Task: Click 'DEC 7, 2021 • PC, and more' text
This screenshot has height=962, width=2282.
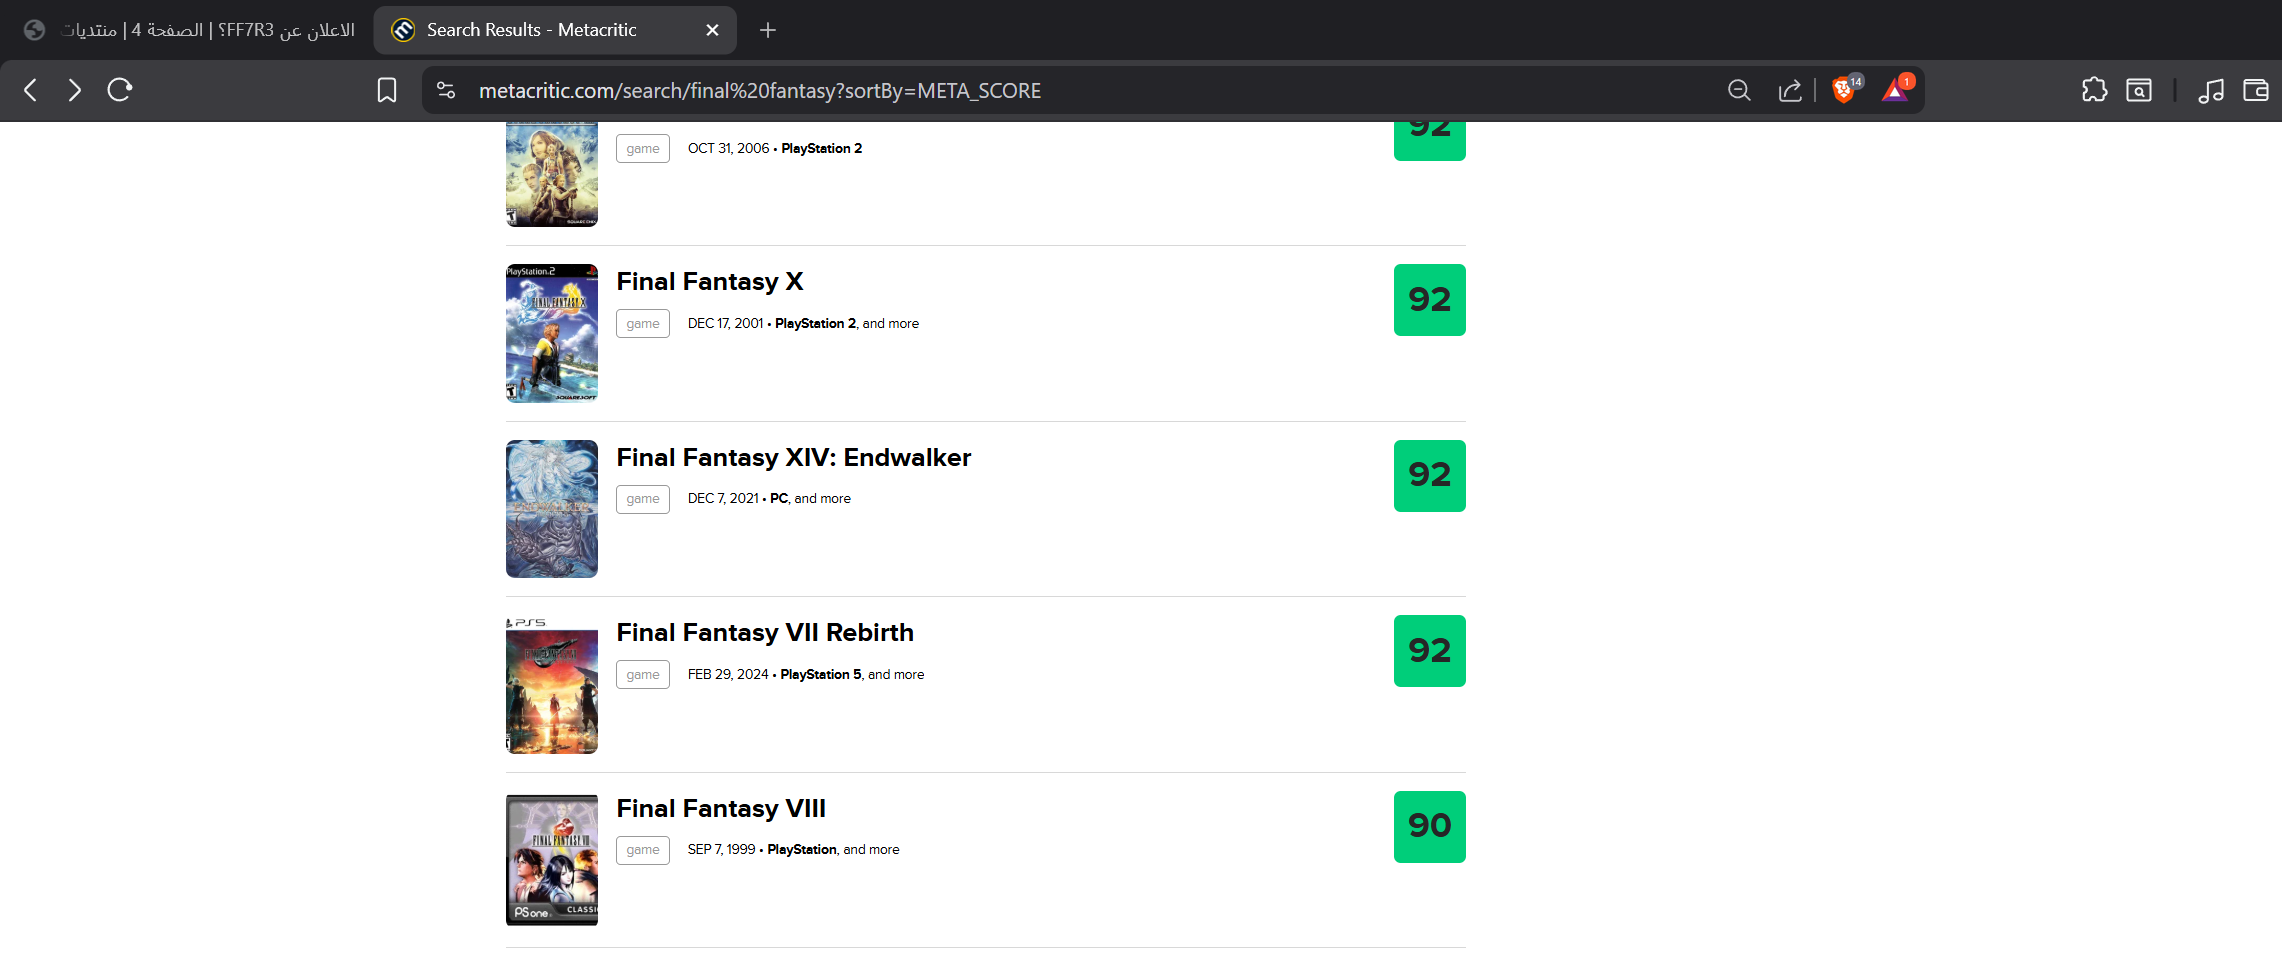Action: (769, 499)
